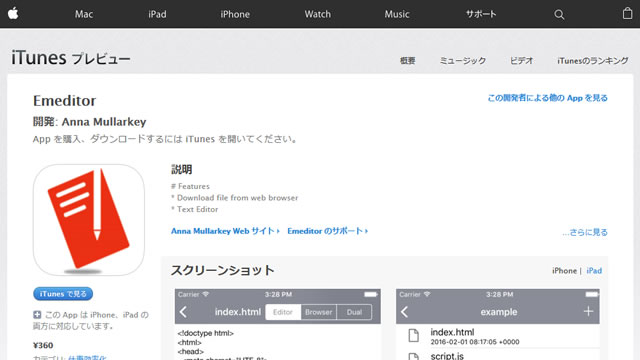The width and height of the screenshot is (640, 360).
Task: Click index.html title in first screenshot
Action: click(238, 312)
